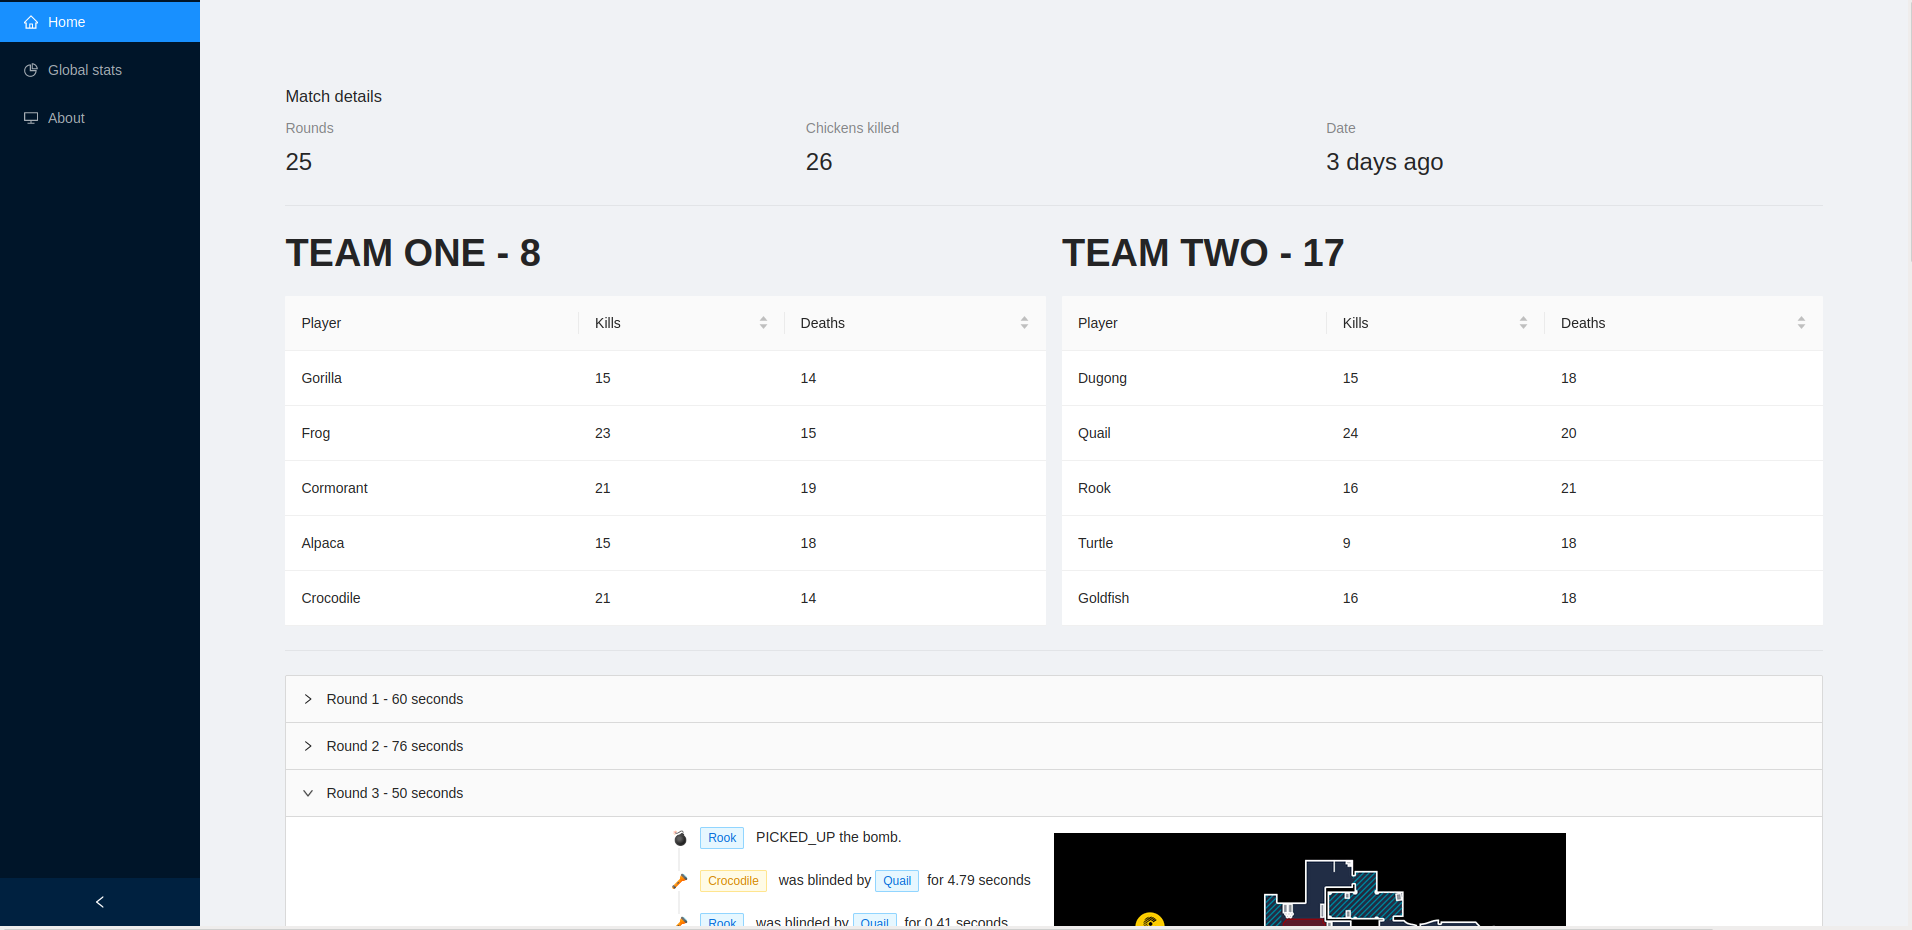The height and width of the screenshot is (930, 1912).
Task: Click 'for 4.79 seconds' event text
Action: pyautogui.click(x=978, y=880)
